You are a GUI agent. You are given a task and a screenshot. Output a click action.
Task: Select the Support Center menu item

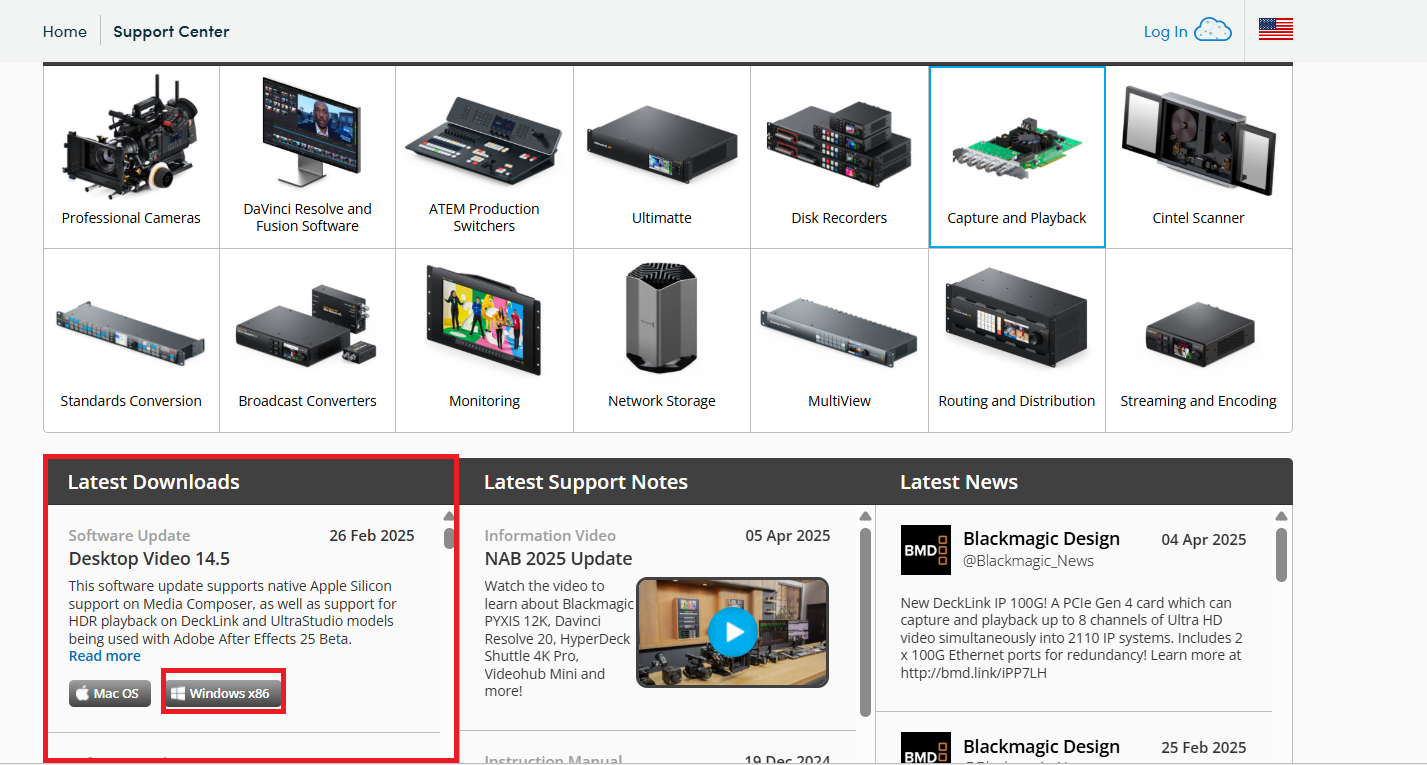click(171, 31)
